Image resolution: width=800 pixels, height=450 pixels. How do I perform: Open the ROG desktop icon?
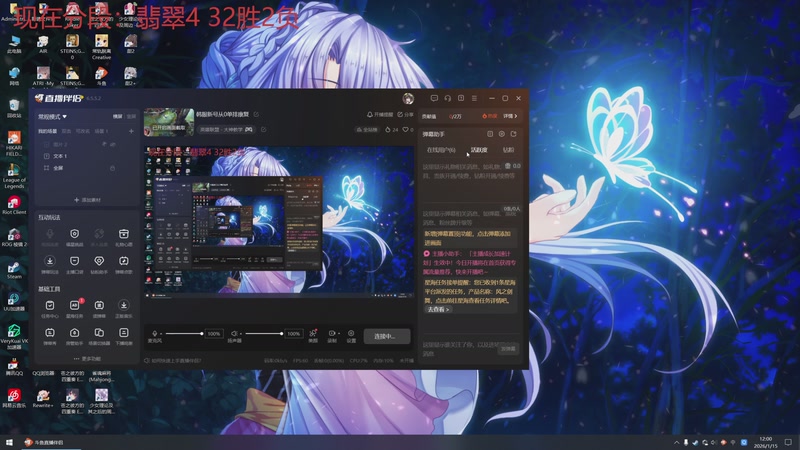[14, 235]
